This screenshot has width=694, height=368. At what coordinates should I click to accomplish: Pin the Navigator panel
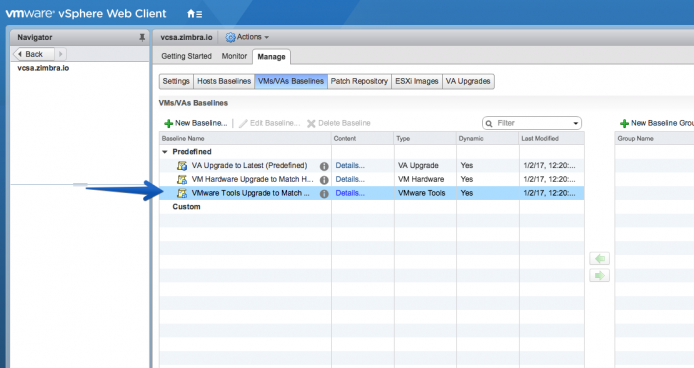coord(142,38)
